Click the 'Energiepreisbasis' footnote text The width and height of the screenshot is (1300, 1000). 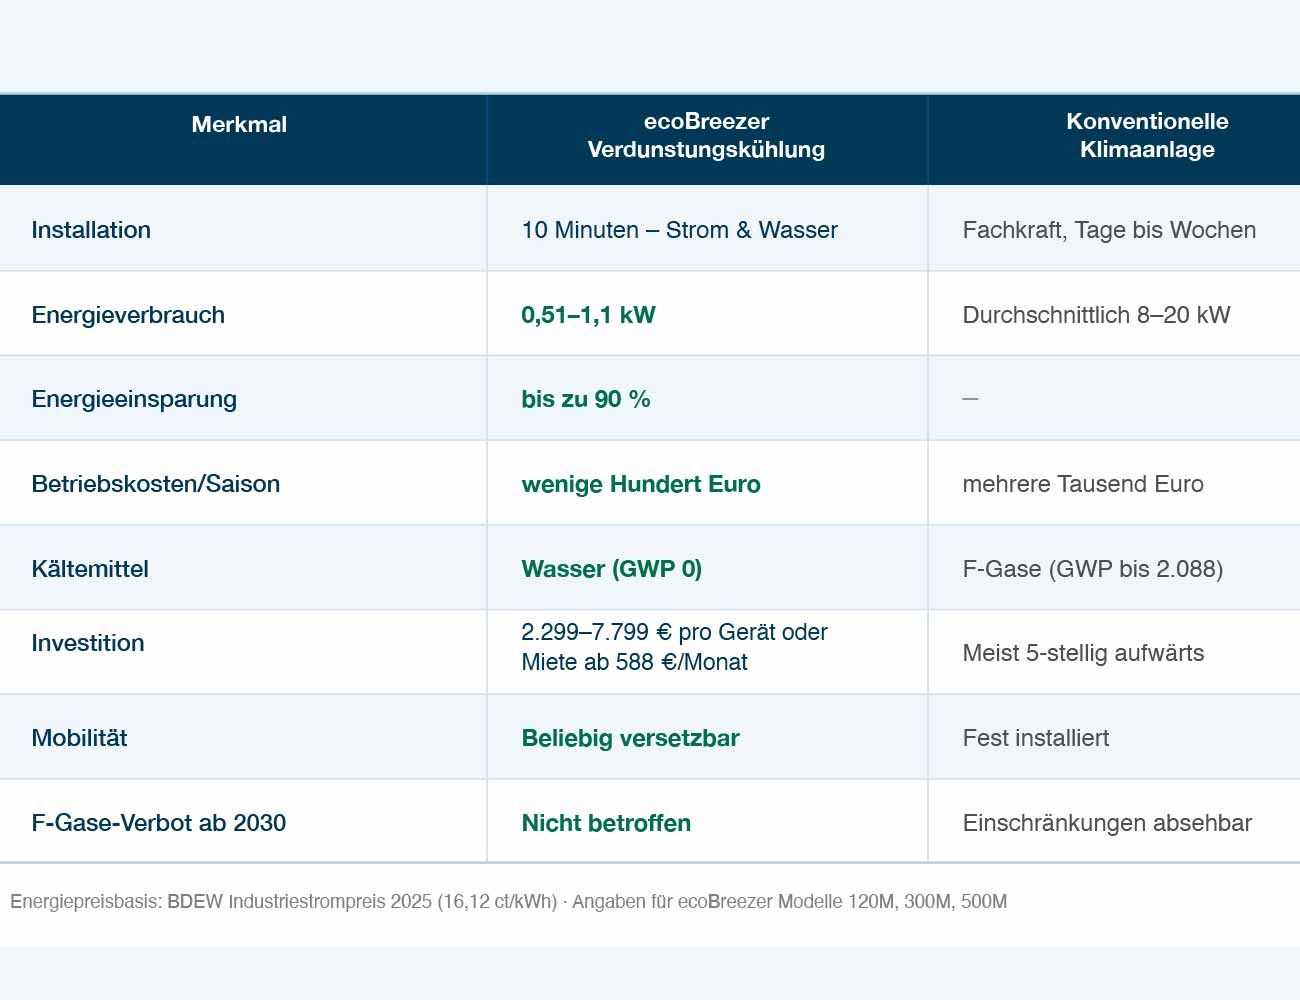(508, 901)
